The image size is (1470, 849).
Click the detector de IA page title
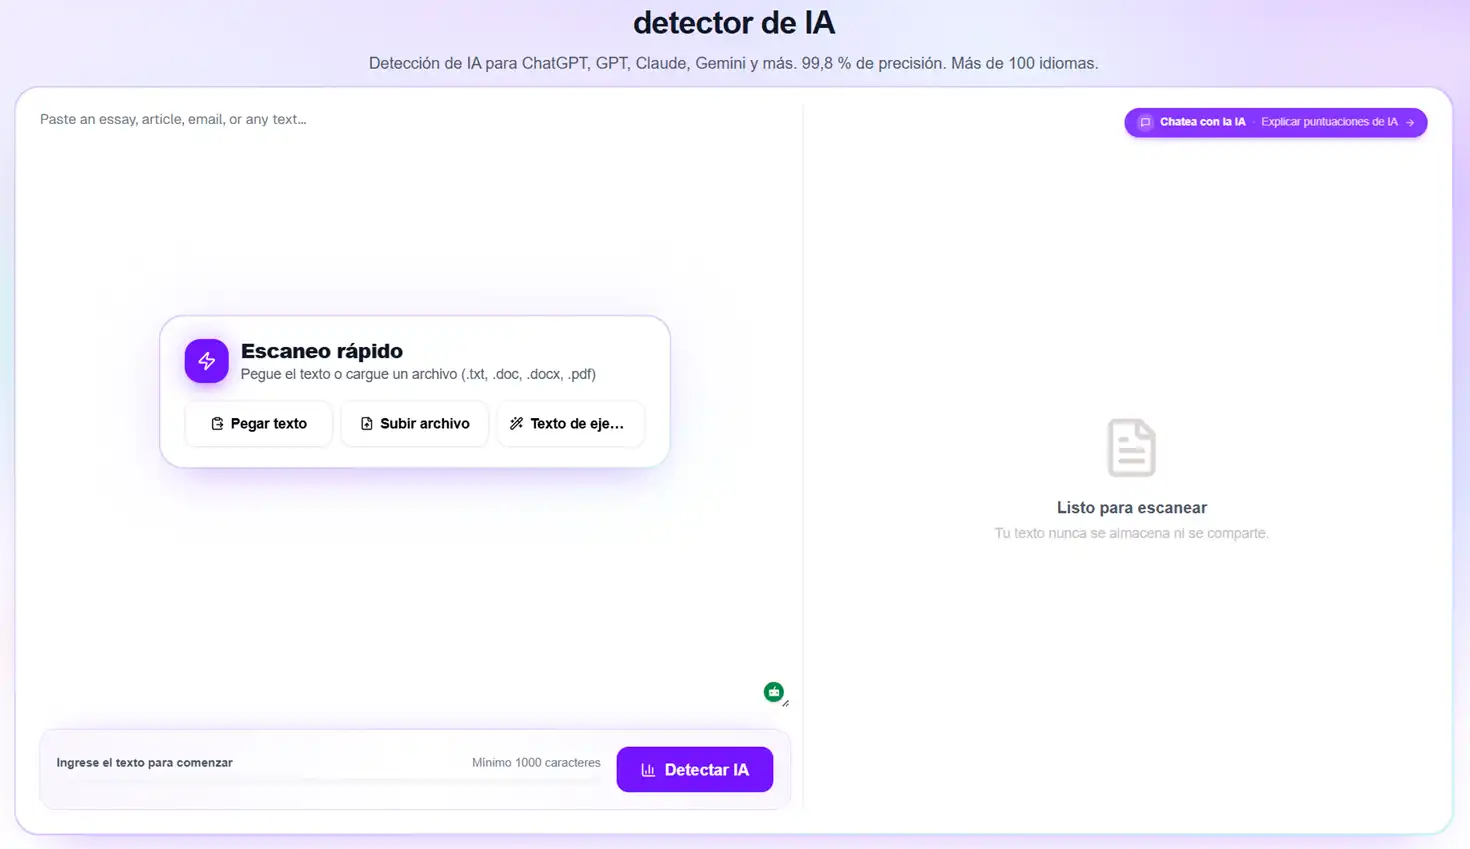tap(734, 22)
